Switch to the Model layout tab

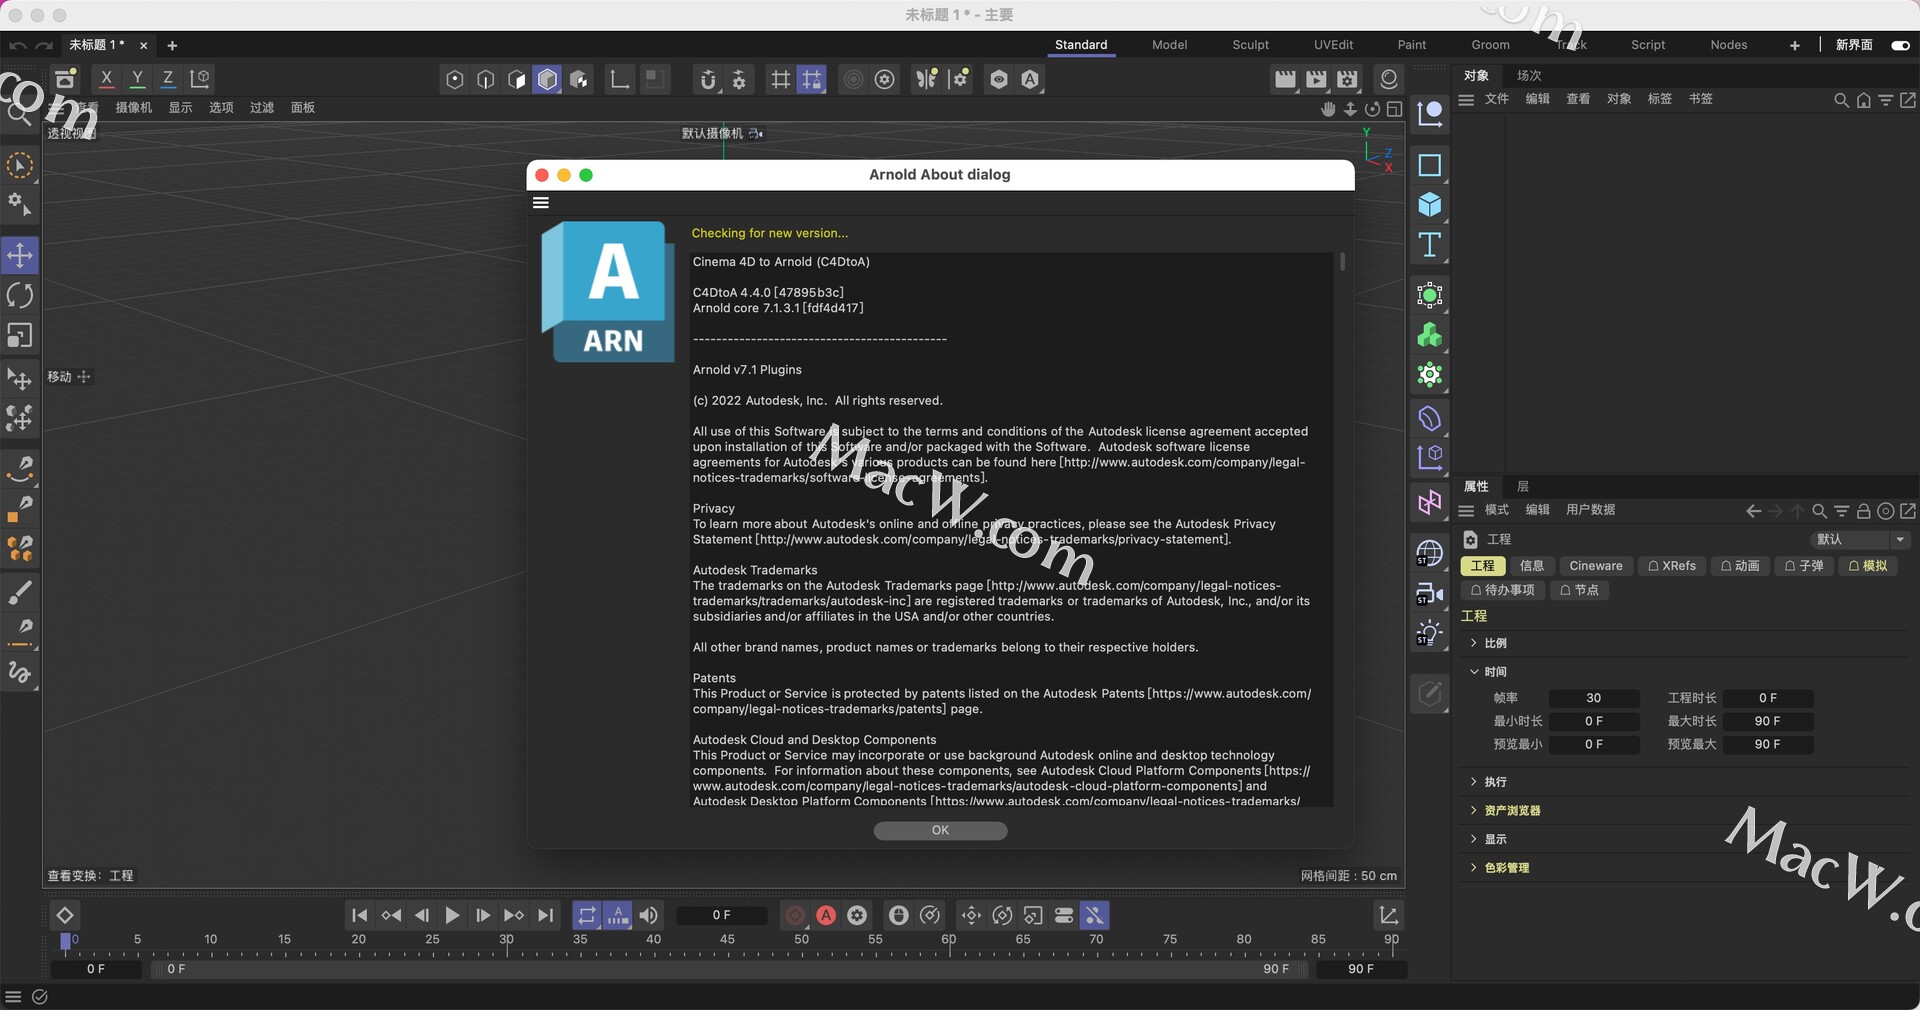tap(1169, 45)
